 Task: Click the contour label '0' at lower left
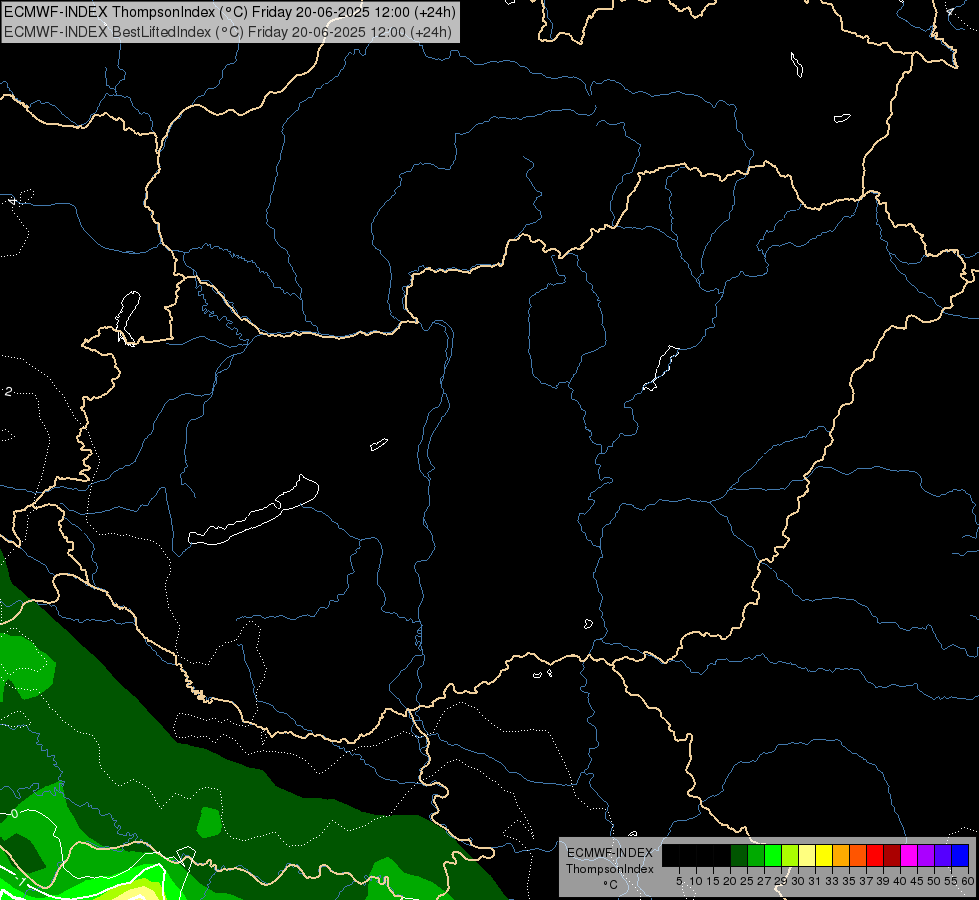pyautogui.click(x=14, y=814)
